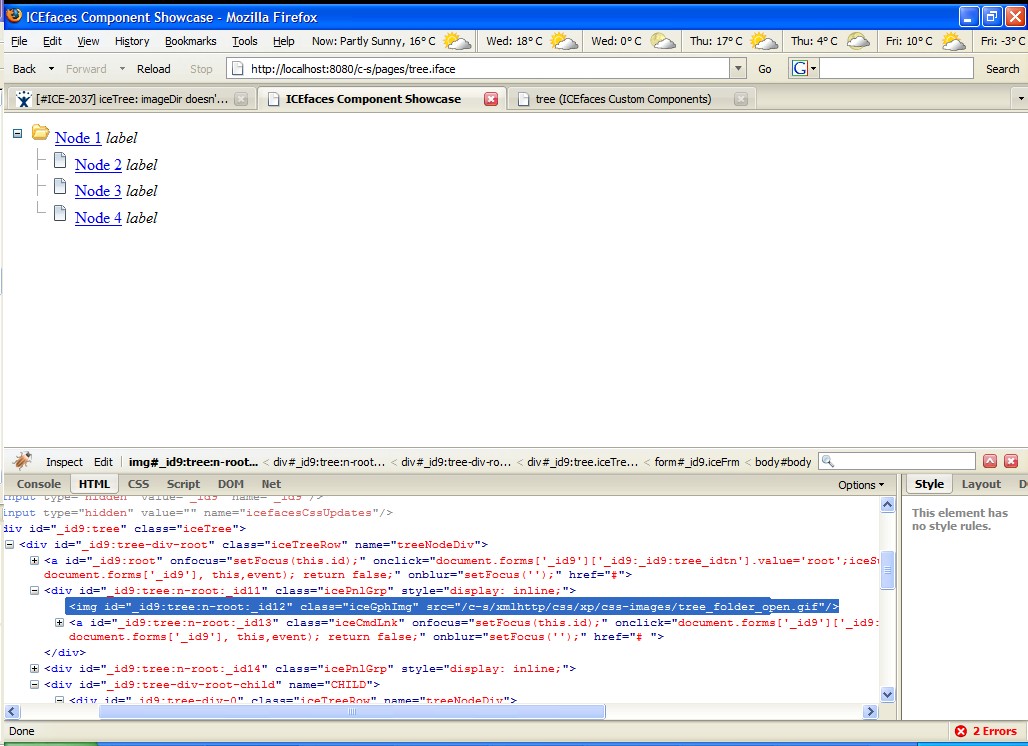Click the horizontal scrollbar thumb in HTML panel
The height and width of the screenshot is (746, 1028).
351,711
